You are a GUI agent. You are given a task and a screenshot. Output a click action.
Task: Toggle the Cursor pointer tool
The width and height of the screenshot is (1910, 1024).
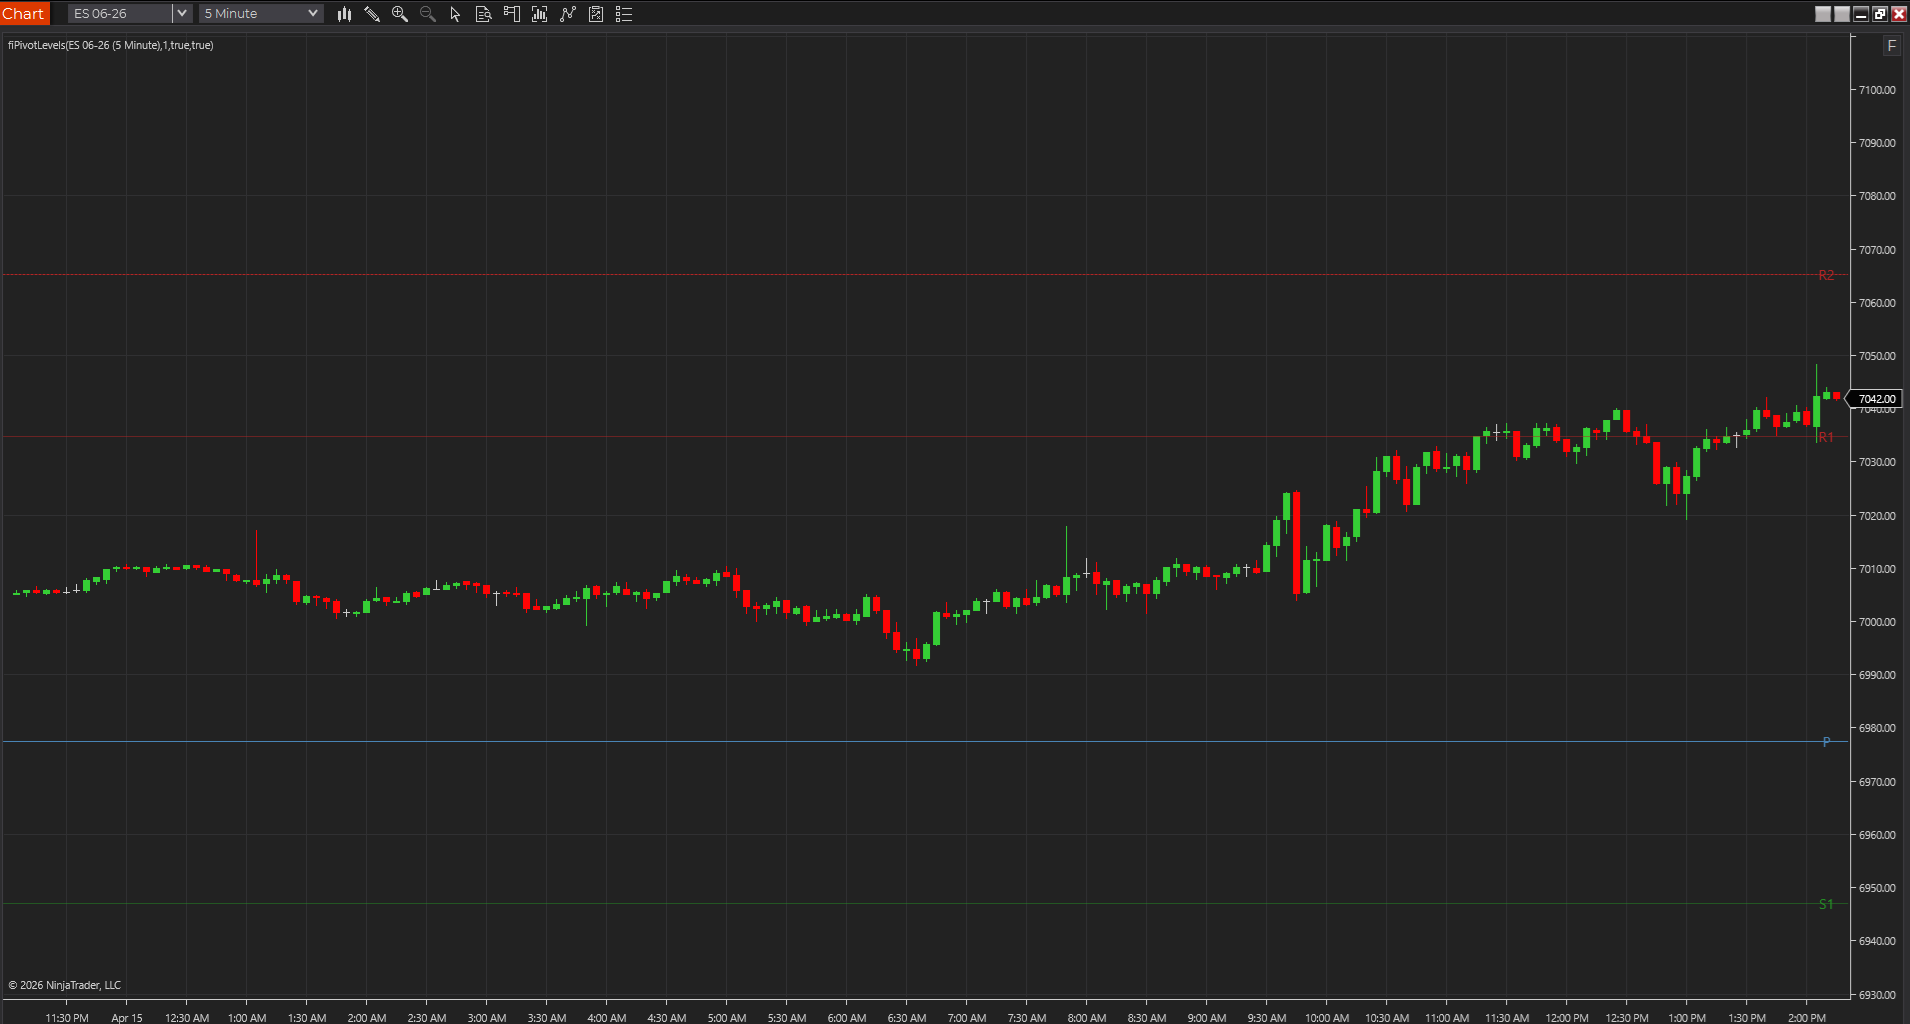454,14
